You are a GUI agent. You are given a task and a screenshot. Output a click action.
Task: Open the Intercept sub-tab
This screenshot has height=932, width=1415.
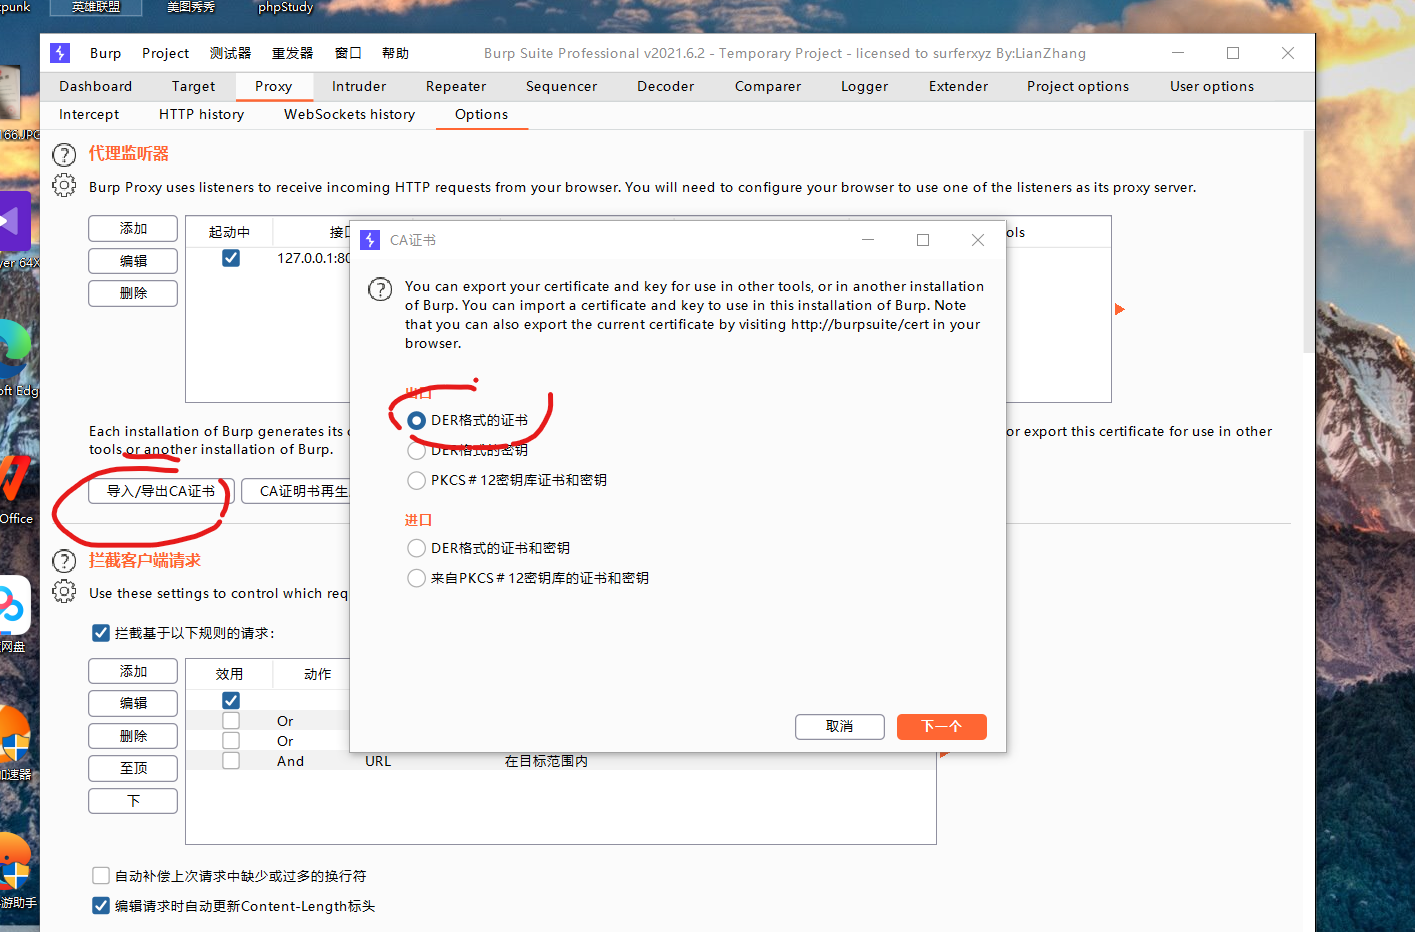89,114
